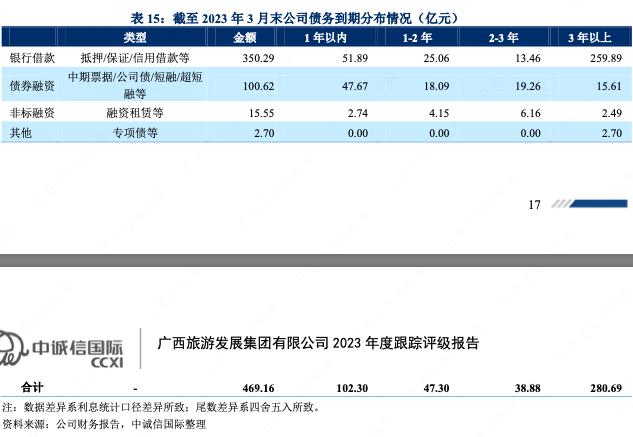633x437 pixels.
Task: Click 2.70 in 其他 row's 3 年以上 column
Action: click(612, 133)
